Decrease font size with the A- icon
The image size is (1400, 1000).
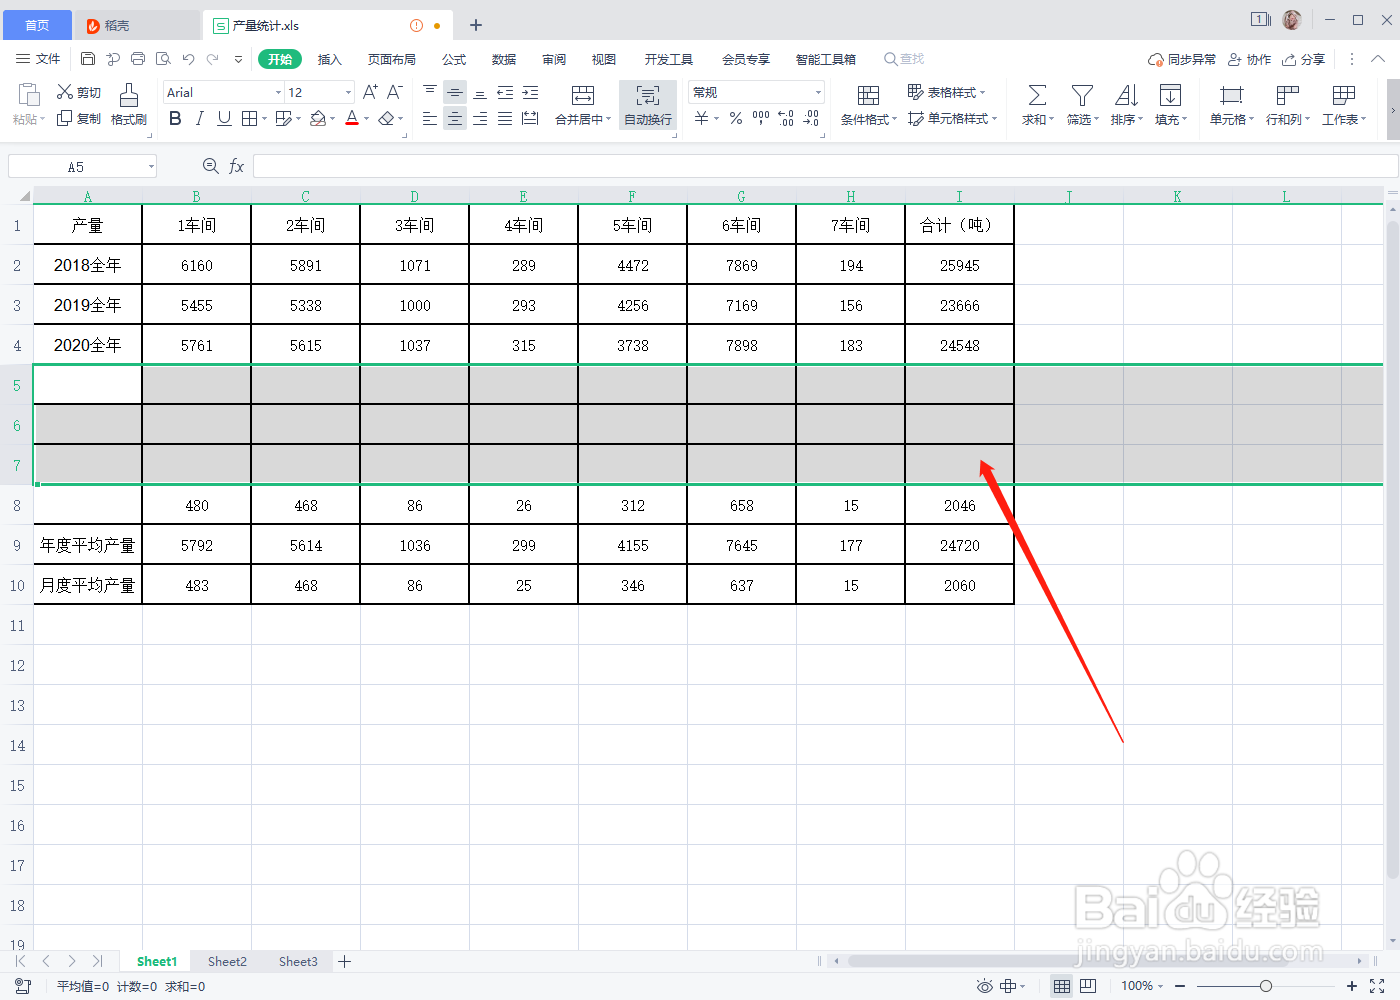point(395,92)
